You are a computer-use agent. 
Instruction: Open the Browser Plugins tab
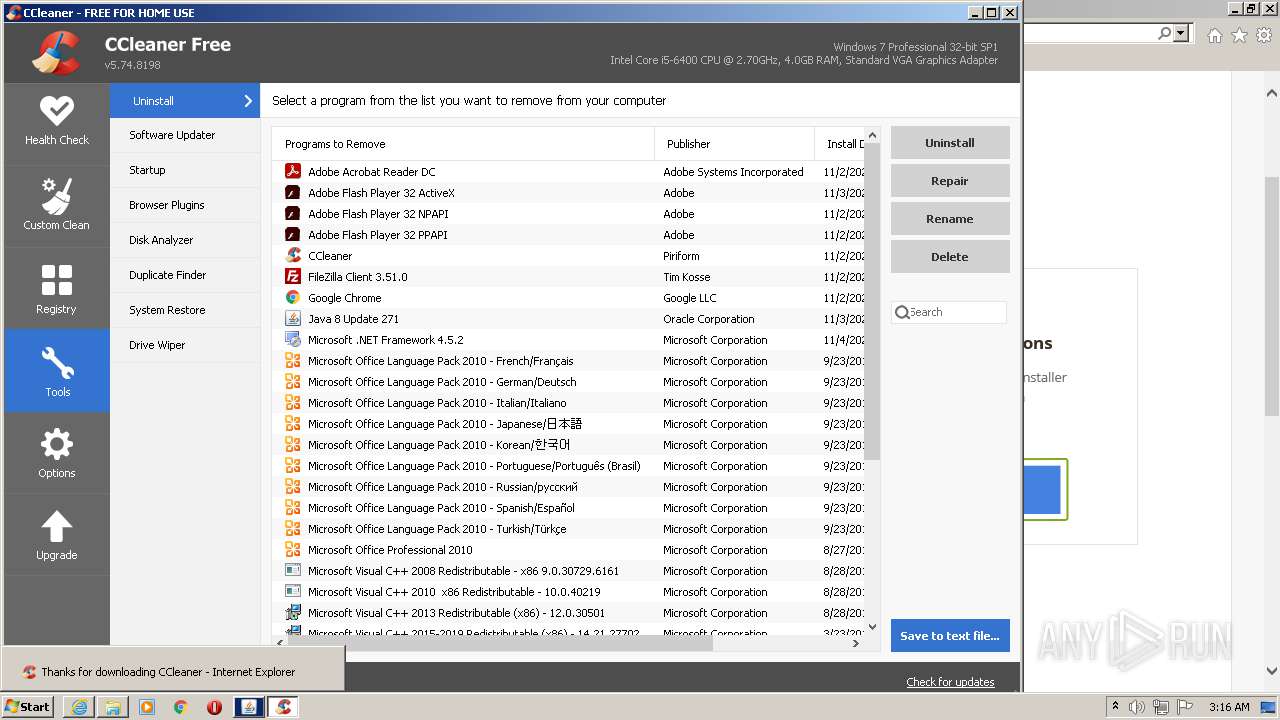tap(185, 205)
